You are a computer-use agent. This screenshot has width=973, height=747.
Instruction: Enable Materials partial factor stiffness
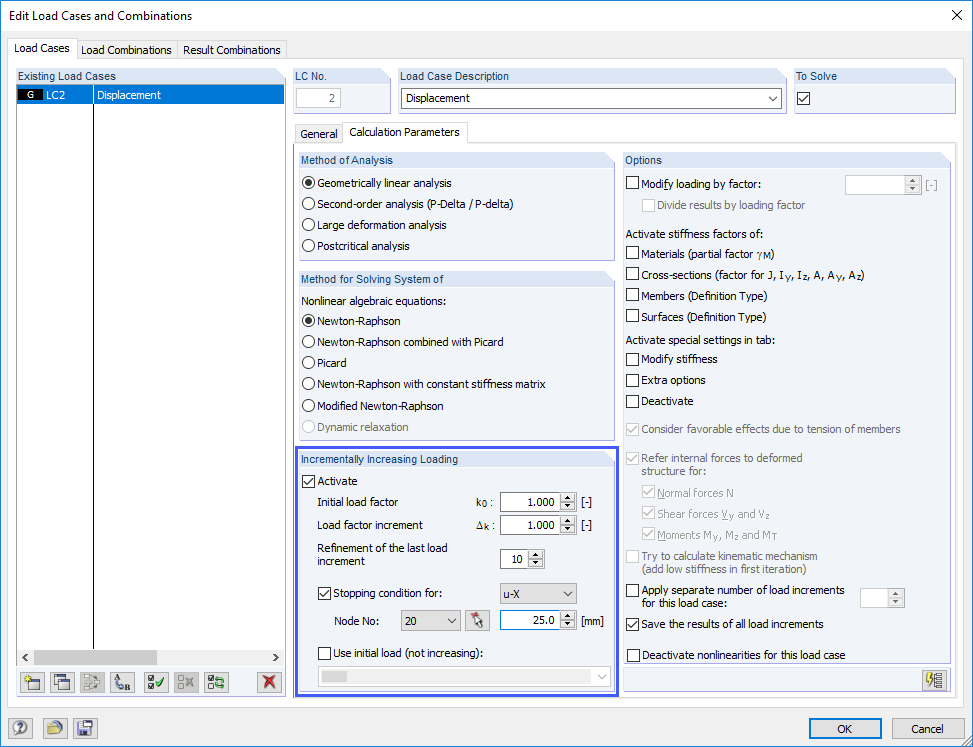632,253
